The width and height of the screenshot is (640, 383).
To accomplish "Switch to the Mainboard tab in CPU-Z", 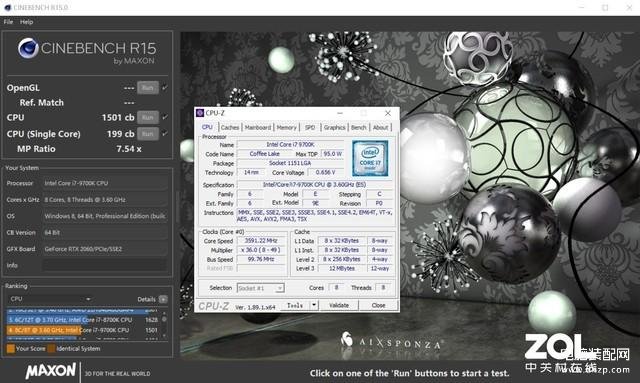I will [x=258, y=128].
